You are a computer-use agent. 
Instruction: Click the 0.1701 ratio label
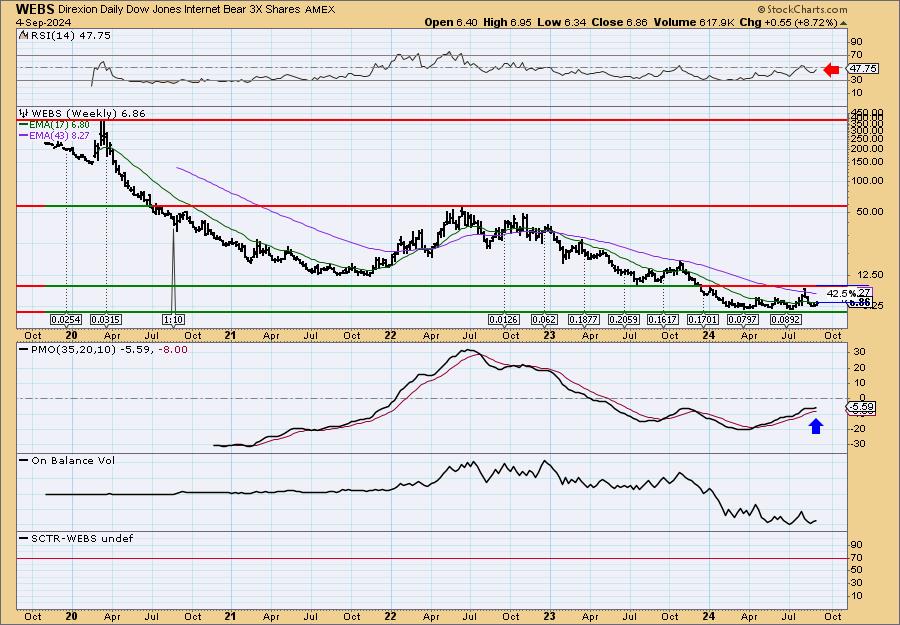tap(703, 320)
